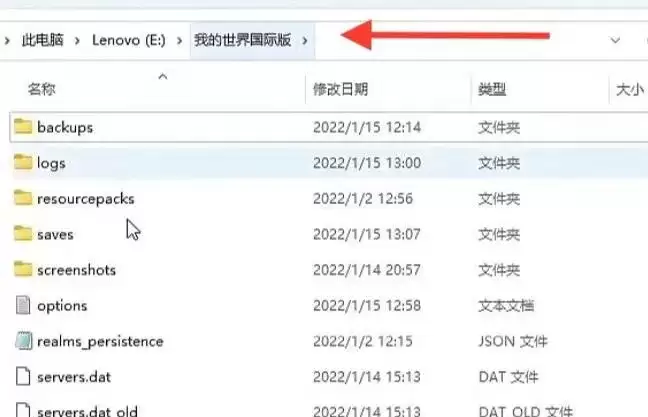The height and width of the screenshot is (417, 648).
Task: Click the servers.dat date 2022/1/14 15:13
Action: [367, 377]
